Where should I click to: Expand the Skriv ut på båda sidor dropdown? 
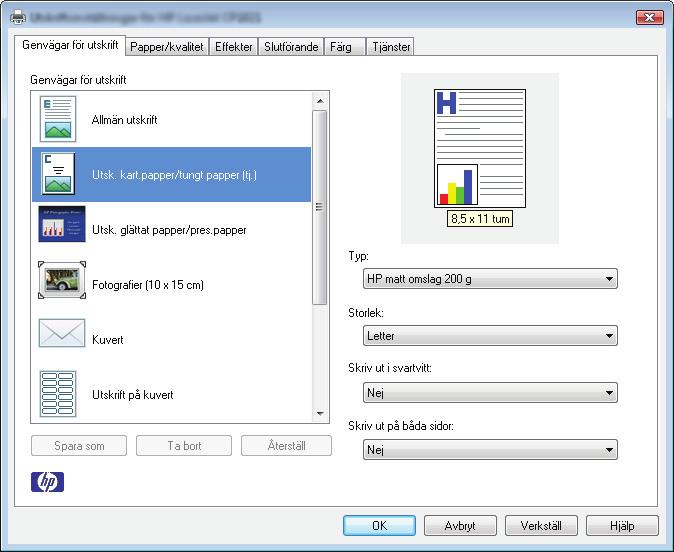(x=490, y=450)
